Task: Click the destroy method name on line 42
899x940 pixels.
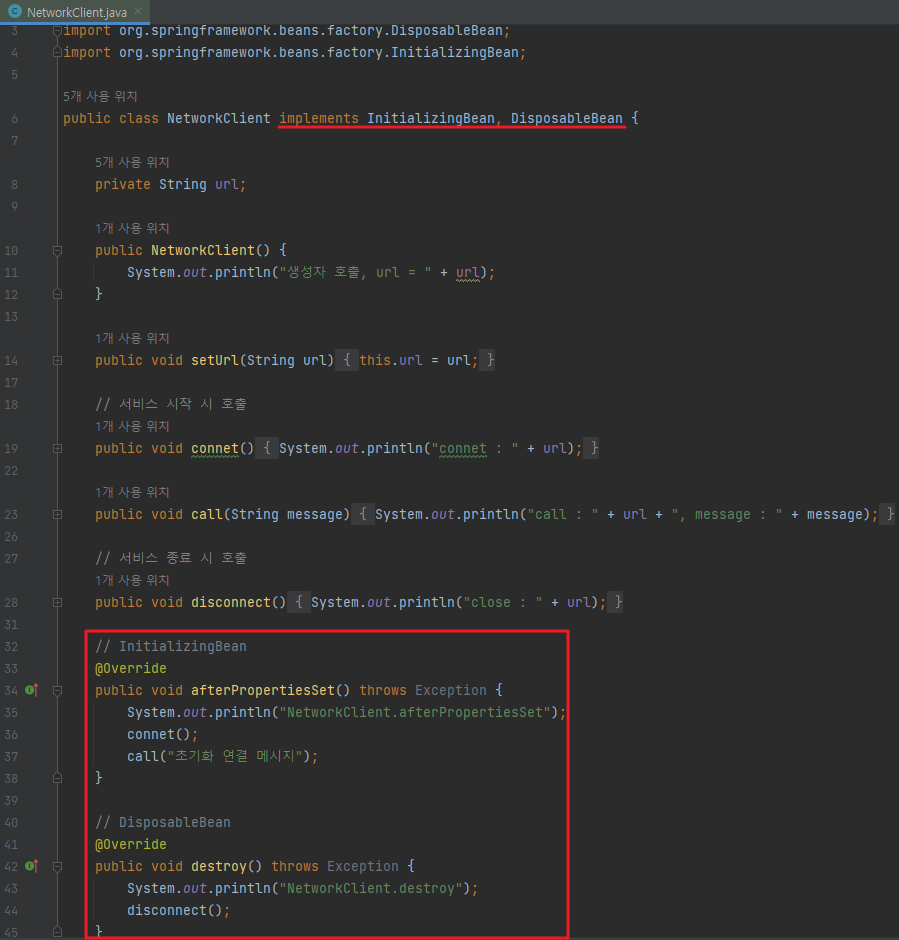Action: pyautogui.click(x=219, y=866)
